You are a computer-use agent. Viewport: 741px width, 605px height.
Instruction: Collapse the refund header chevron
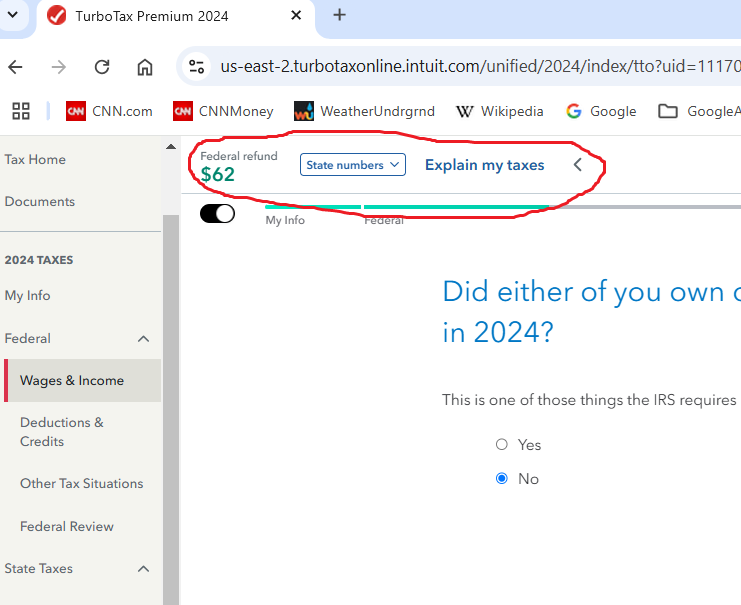[x=577, y=164]
